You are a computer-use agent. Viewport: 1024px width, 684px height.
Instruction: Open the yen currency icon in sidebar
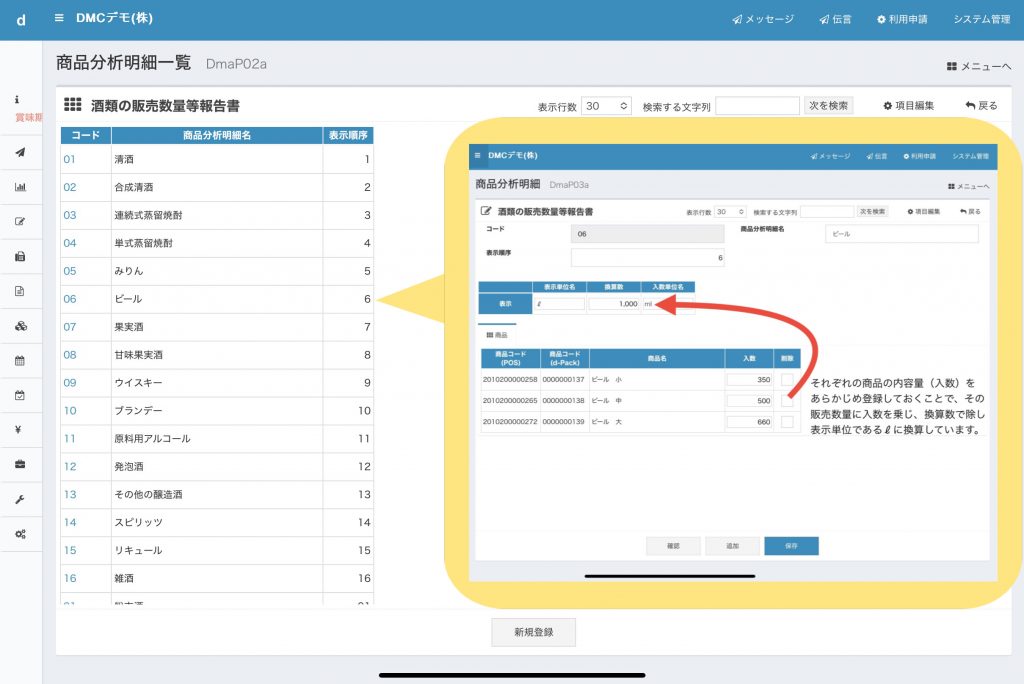(x=20, y=430)
